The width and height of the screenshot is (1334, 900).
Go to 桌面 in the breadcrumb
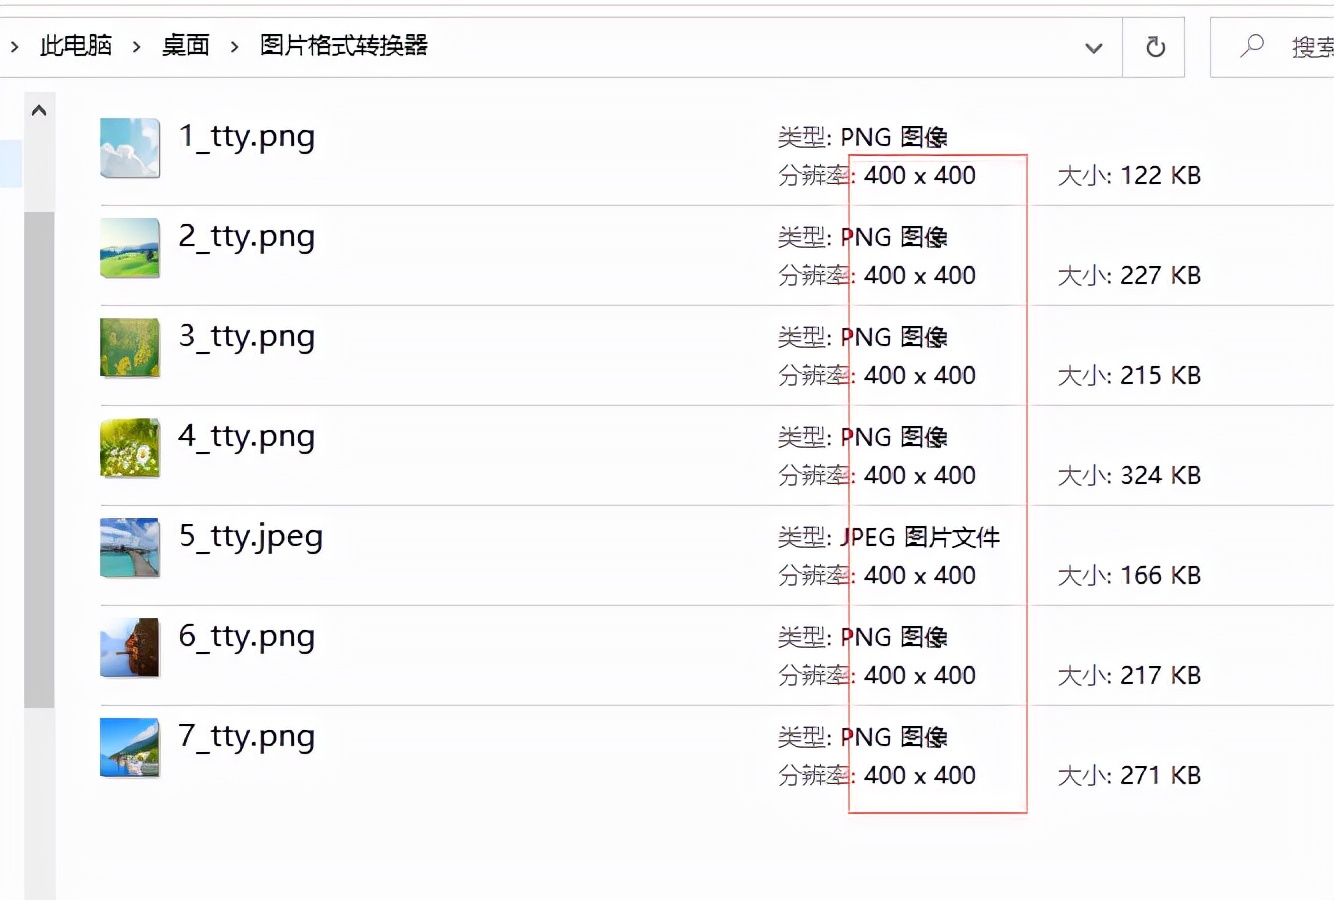tap(186, 46)
